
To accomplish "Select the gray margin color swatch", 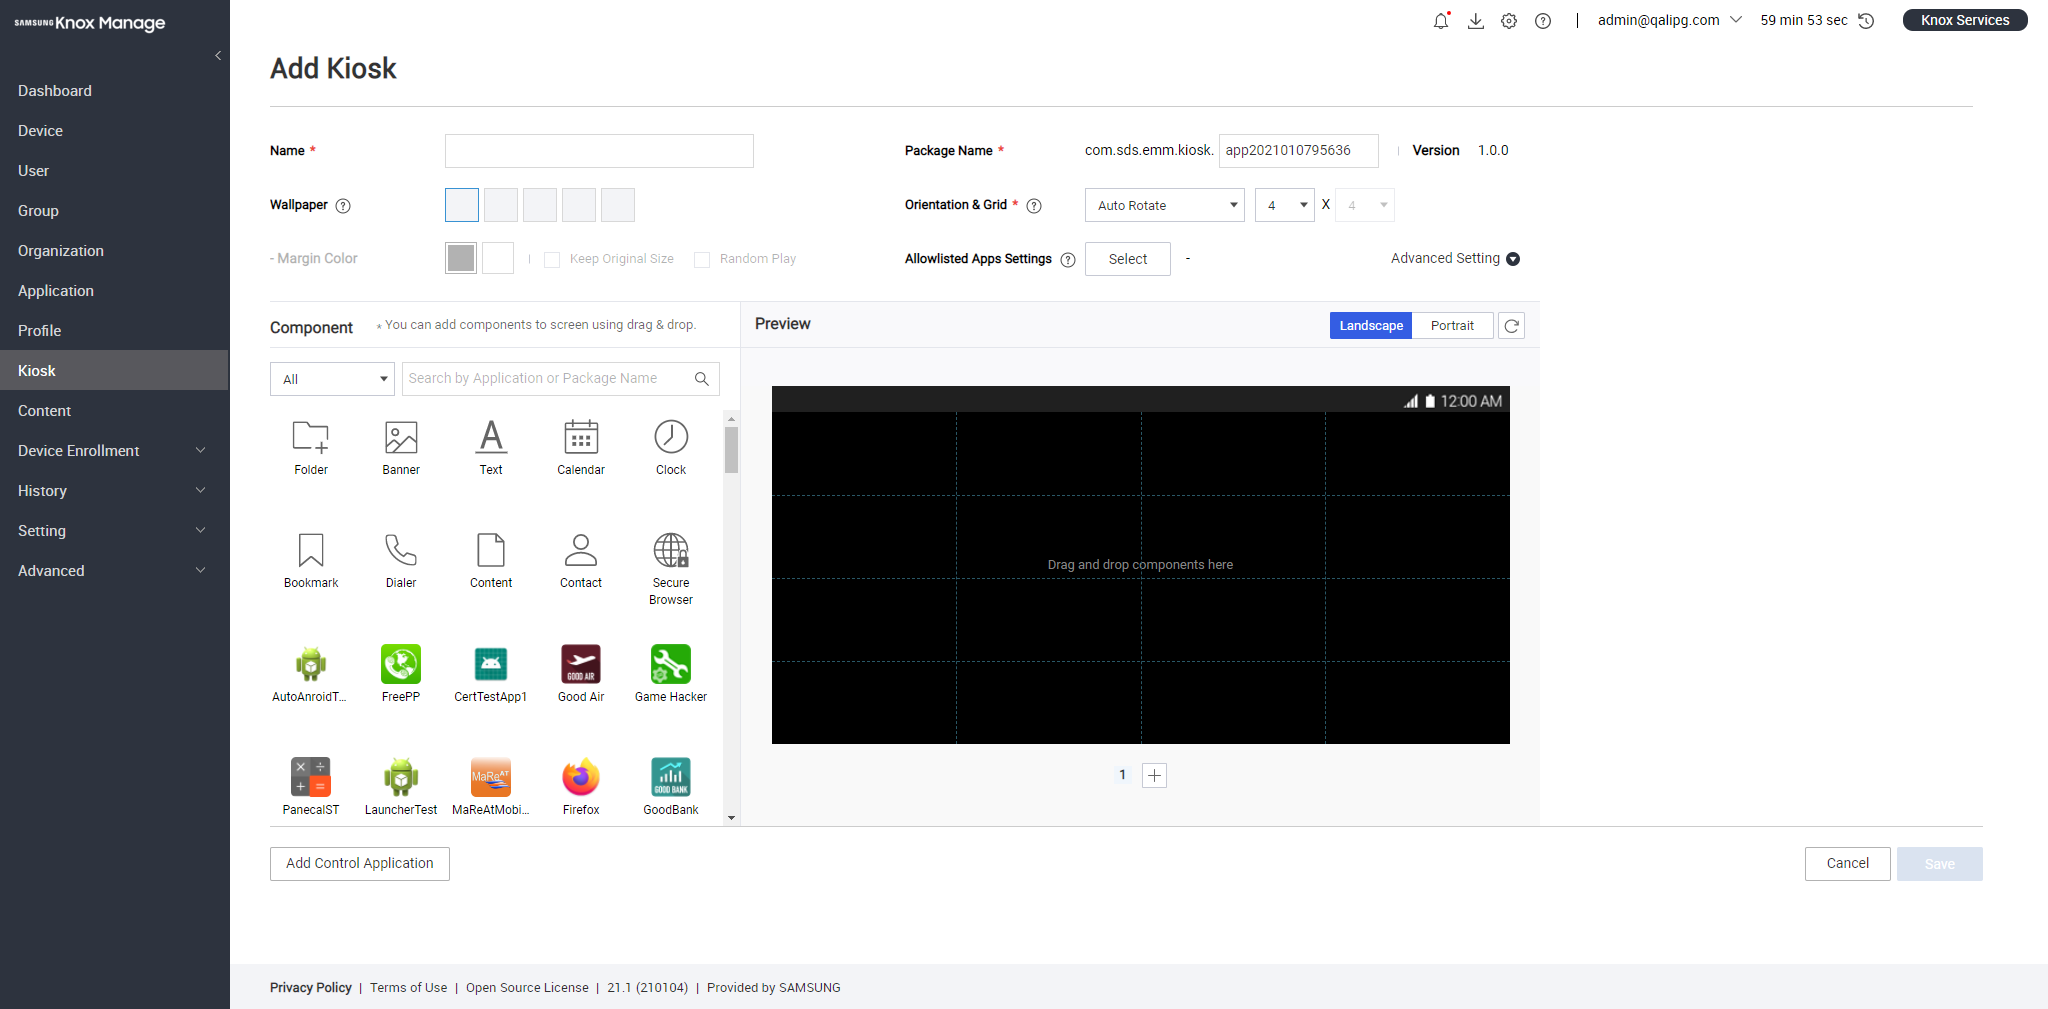I will [461, 258].
